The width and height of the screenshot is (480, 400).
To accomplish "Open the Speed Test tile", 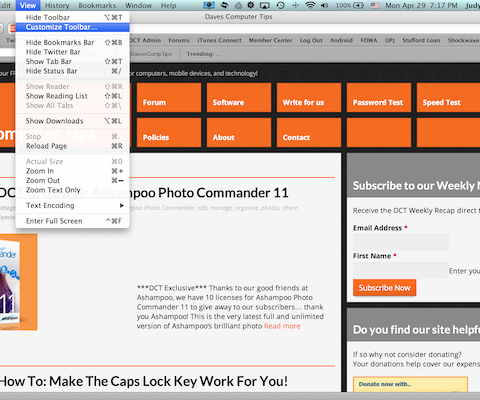I will point(448,97).
